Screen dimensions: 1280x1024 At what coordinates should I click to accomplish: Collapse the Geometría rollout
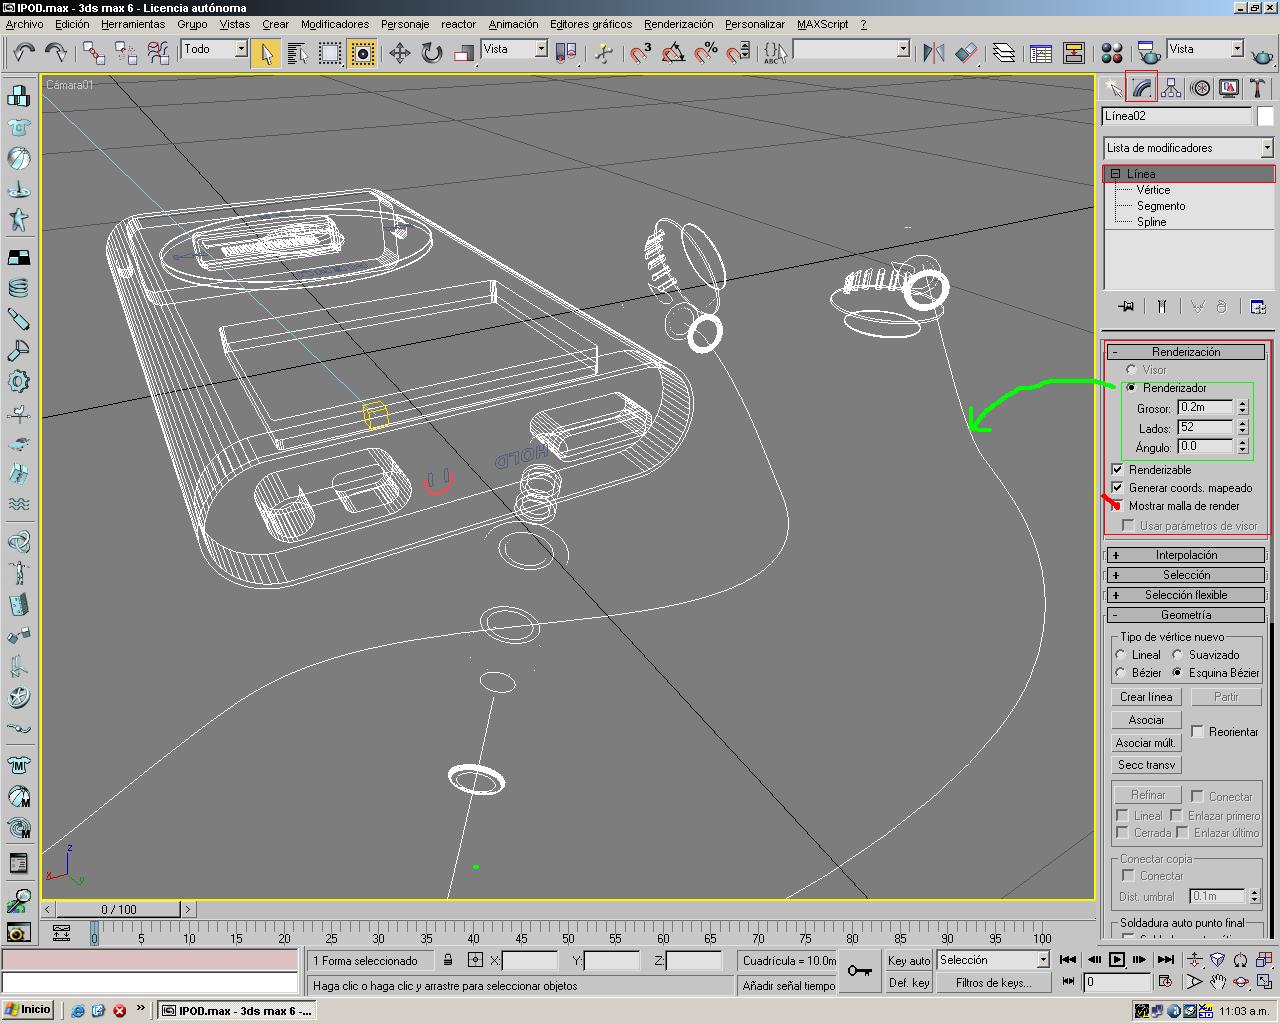1186,615
